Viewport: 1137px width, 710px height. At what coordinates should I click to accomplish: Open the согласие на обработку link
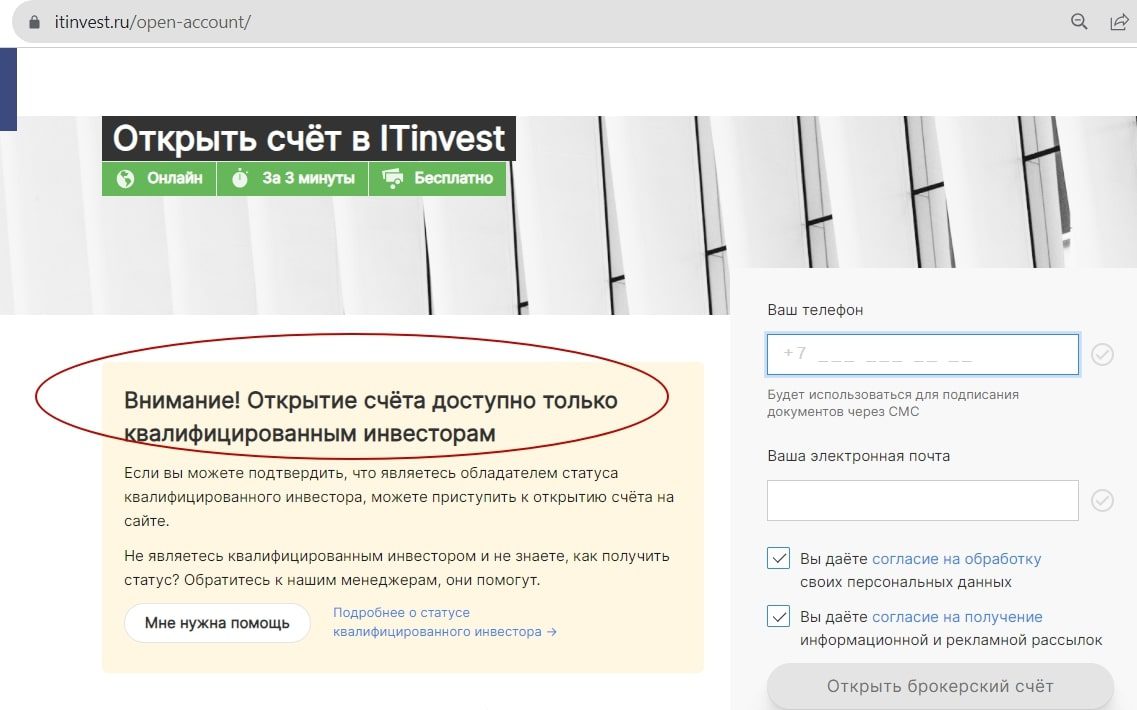tap(956, 559)
